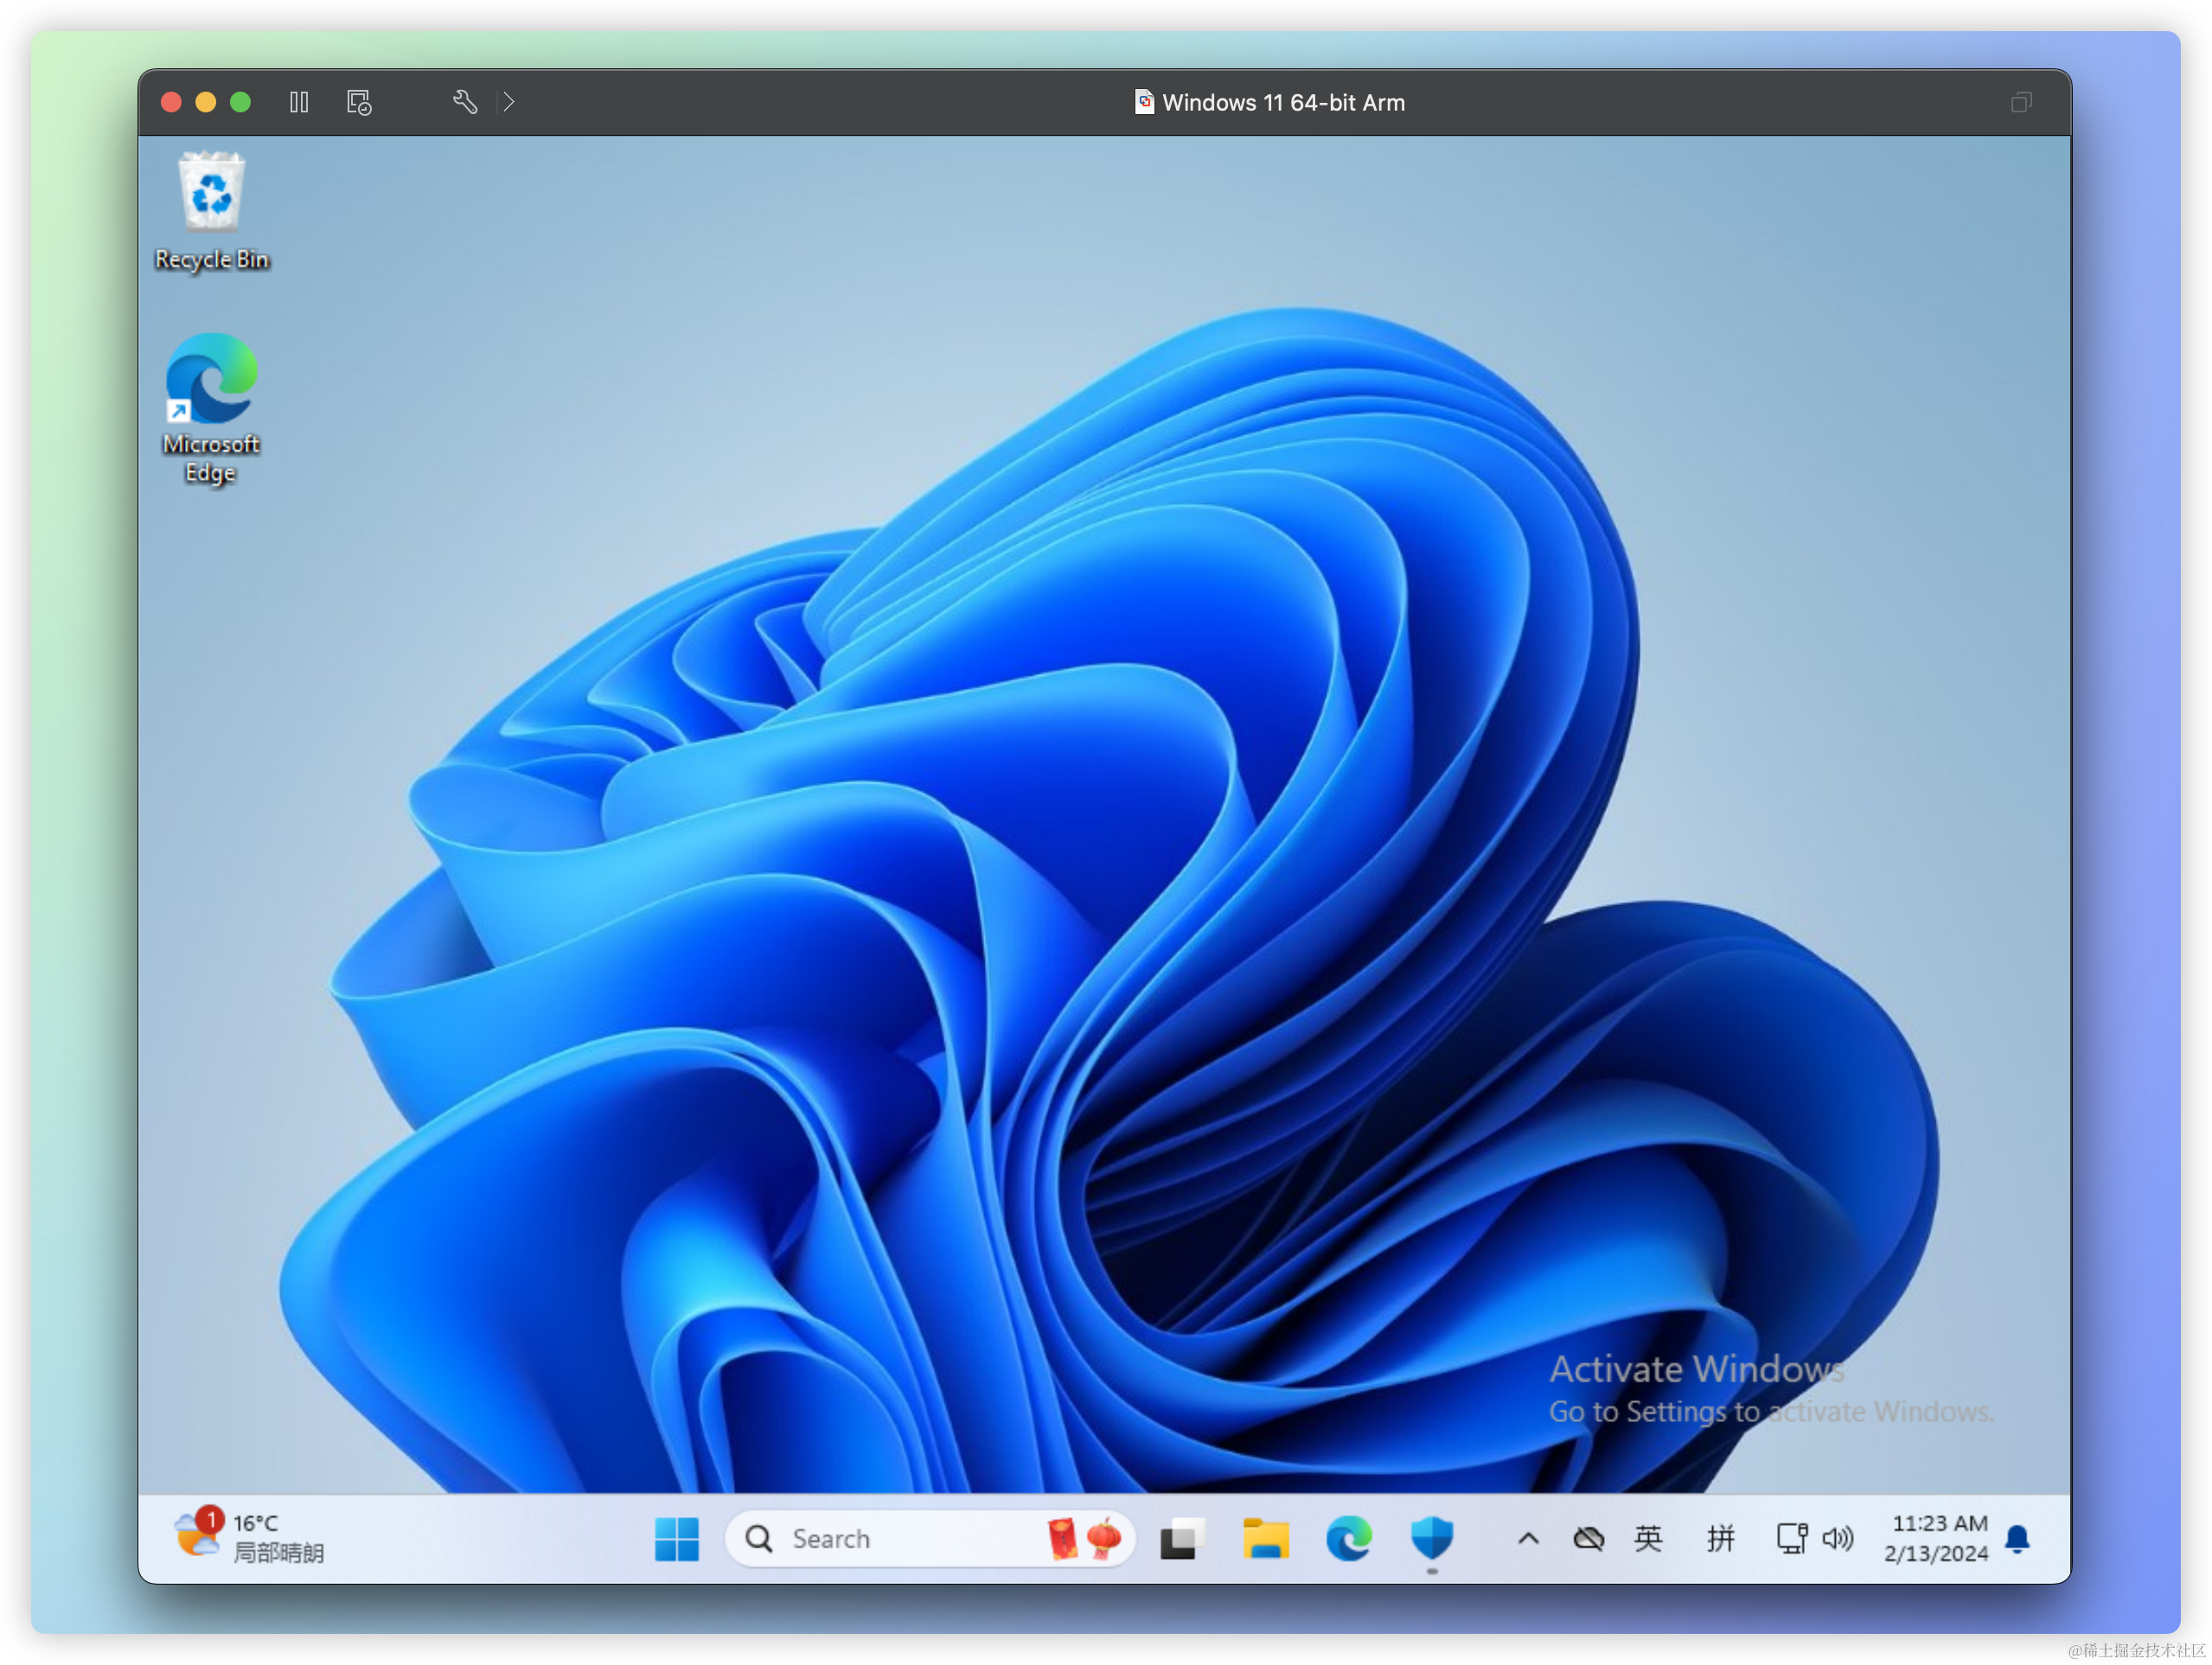This screenshot has width=2212, height=1665.
Task: Open Windows Security shield app
Action: (x=1431, y=1538)
